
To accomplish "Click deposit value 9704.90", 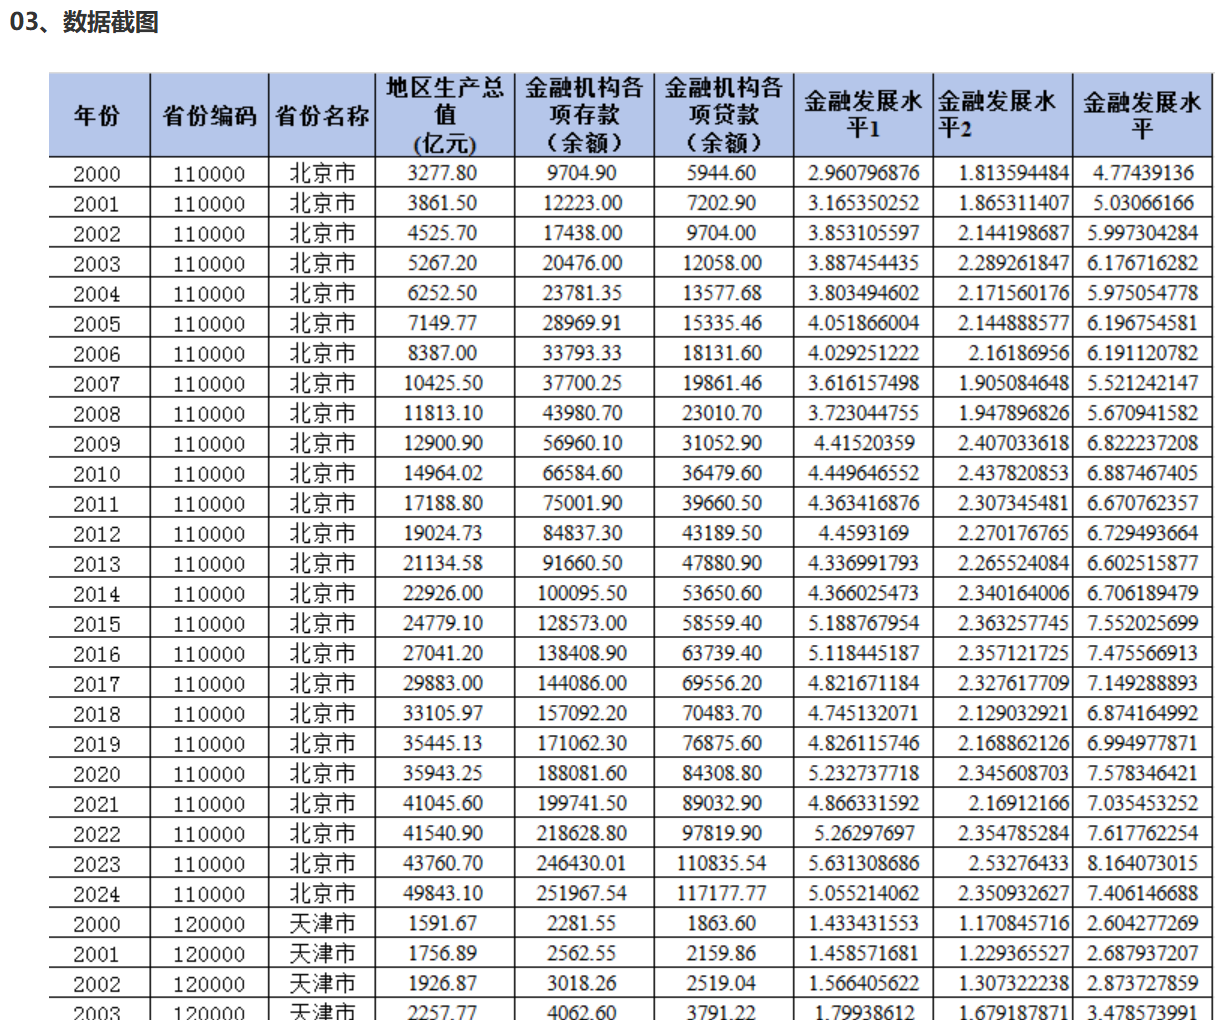I will click(582, 173).
